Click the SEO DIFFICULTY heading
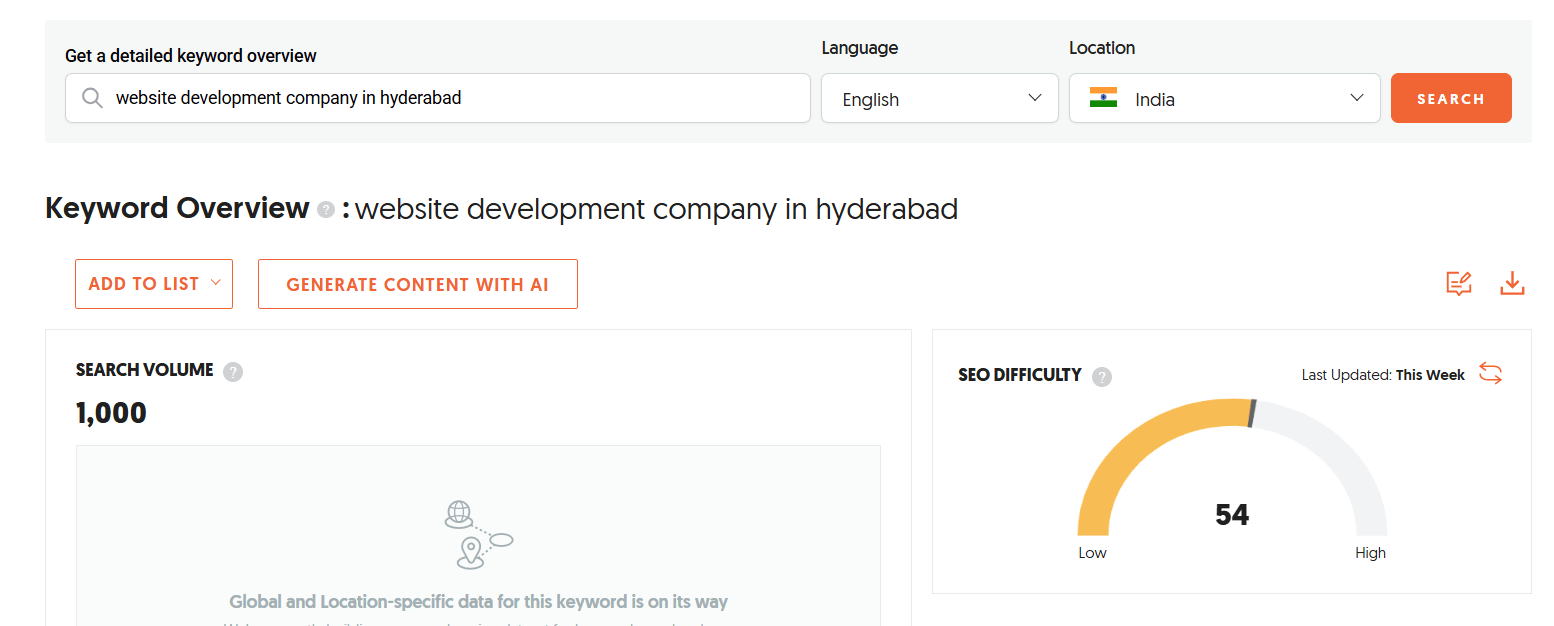 (x=1020, y=375)
